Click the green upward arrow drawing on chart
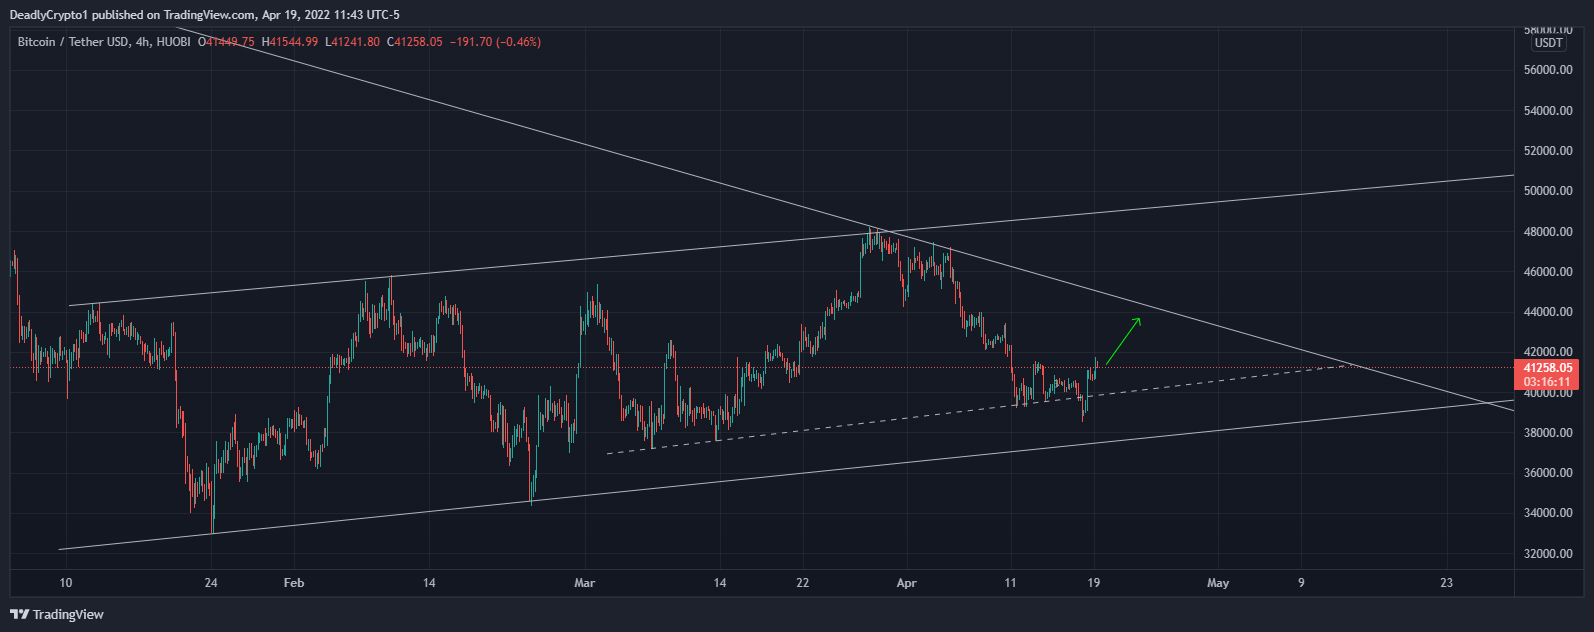 pos(1123,342)
